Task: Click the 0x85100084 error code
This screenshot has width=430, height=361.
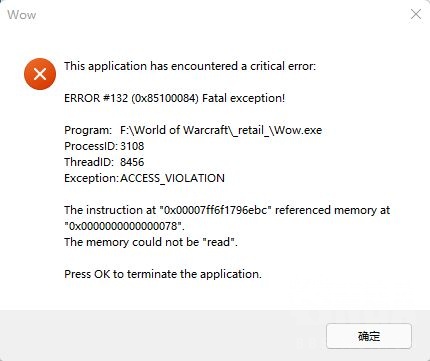Action: tap(165, 98)
